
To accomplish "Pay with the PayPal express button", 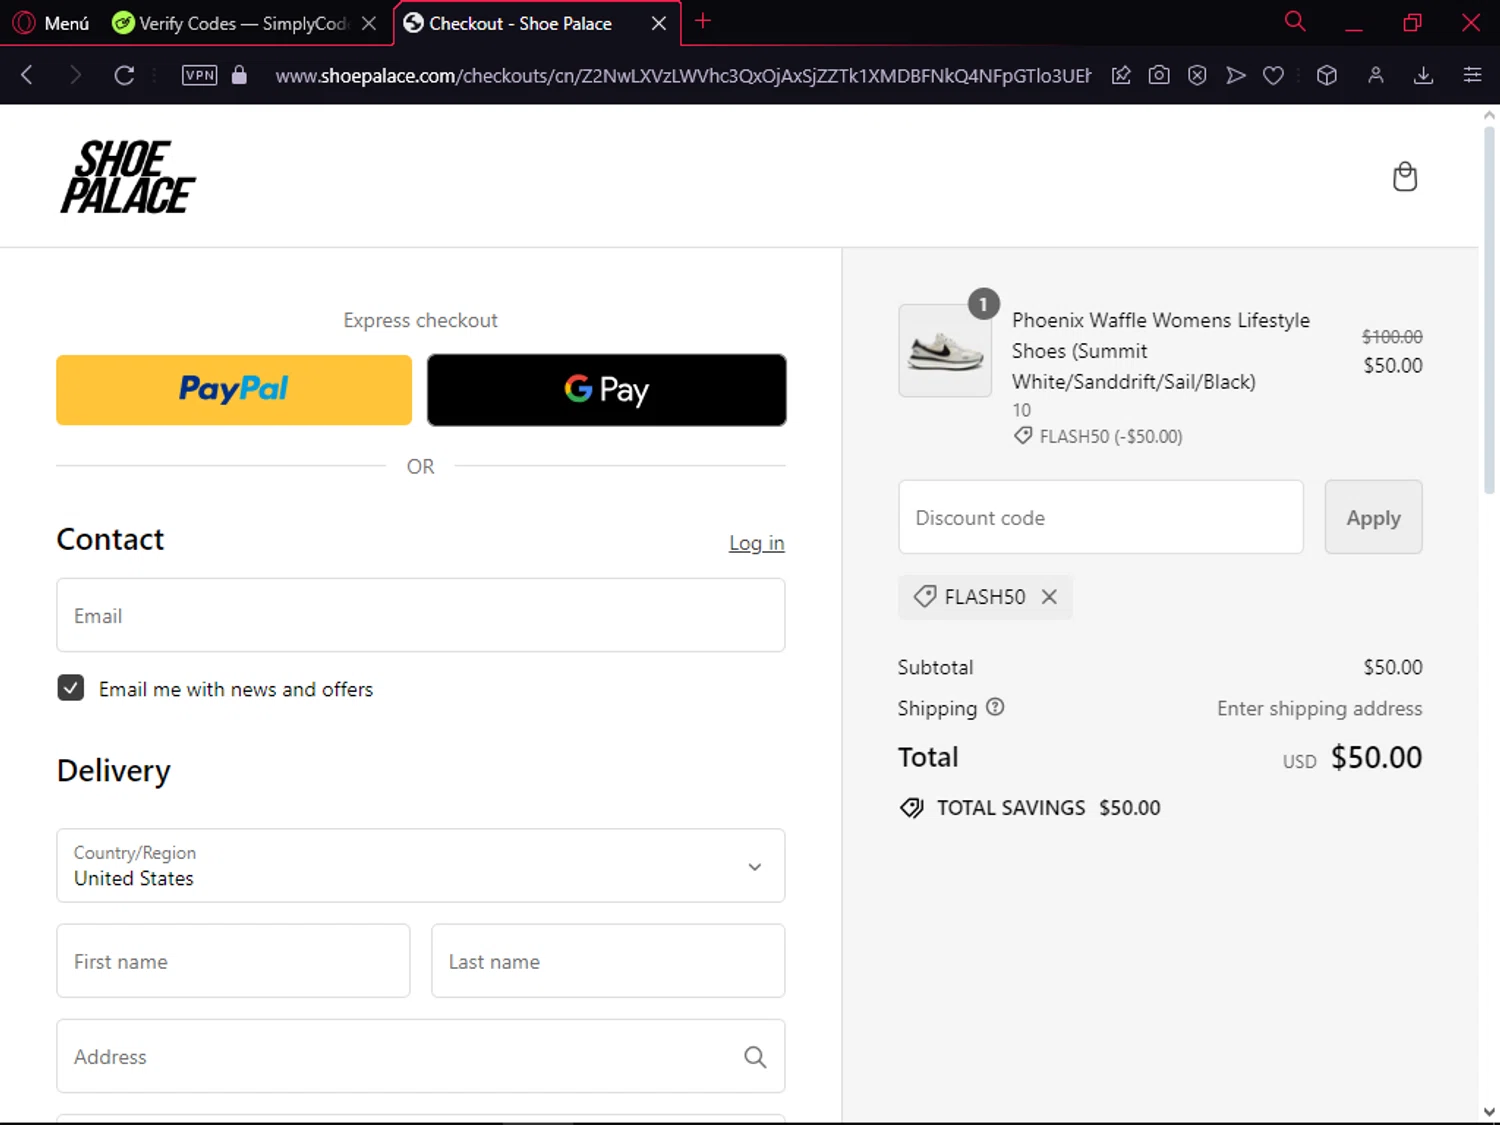I will 234,390.
